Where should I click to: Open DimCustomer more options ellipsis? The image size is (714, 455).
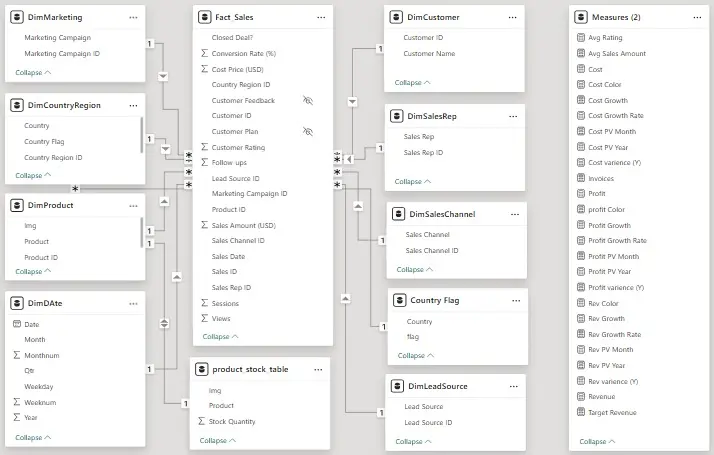tap(512, 17)
